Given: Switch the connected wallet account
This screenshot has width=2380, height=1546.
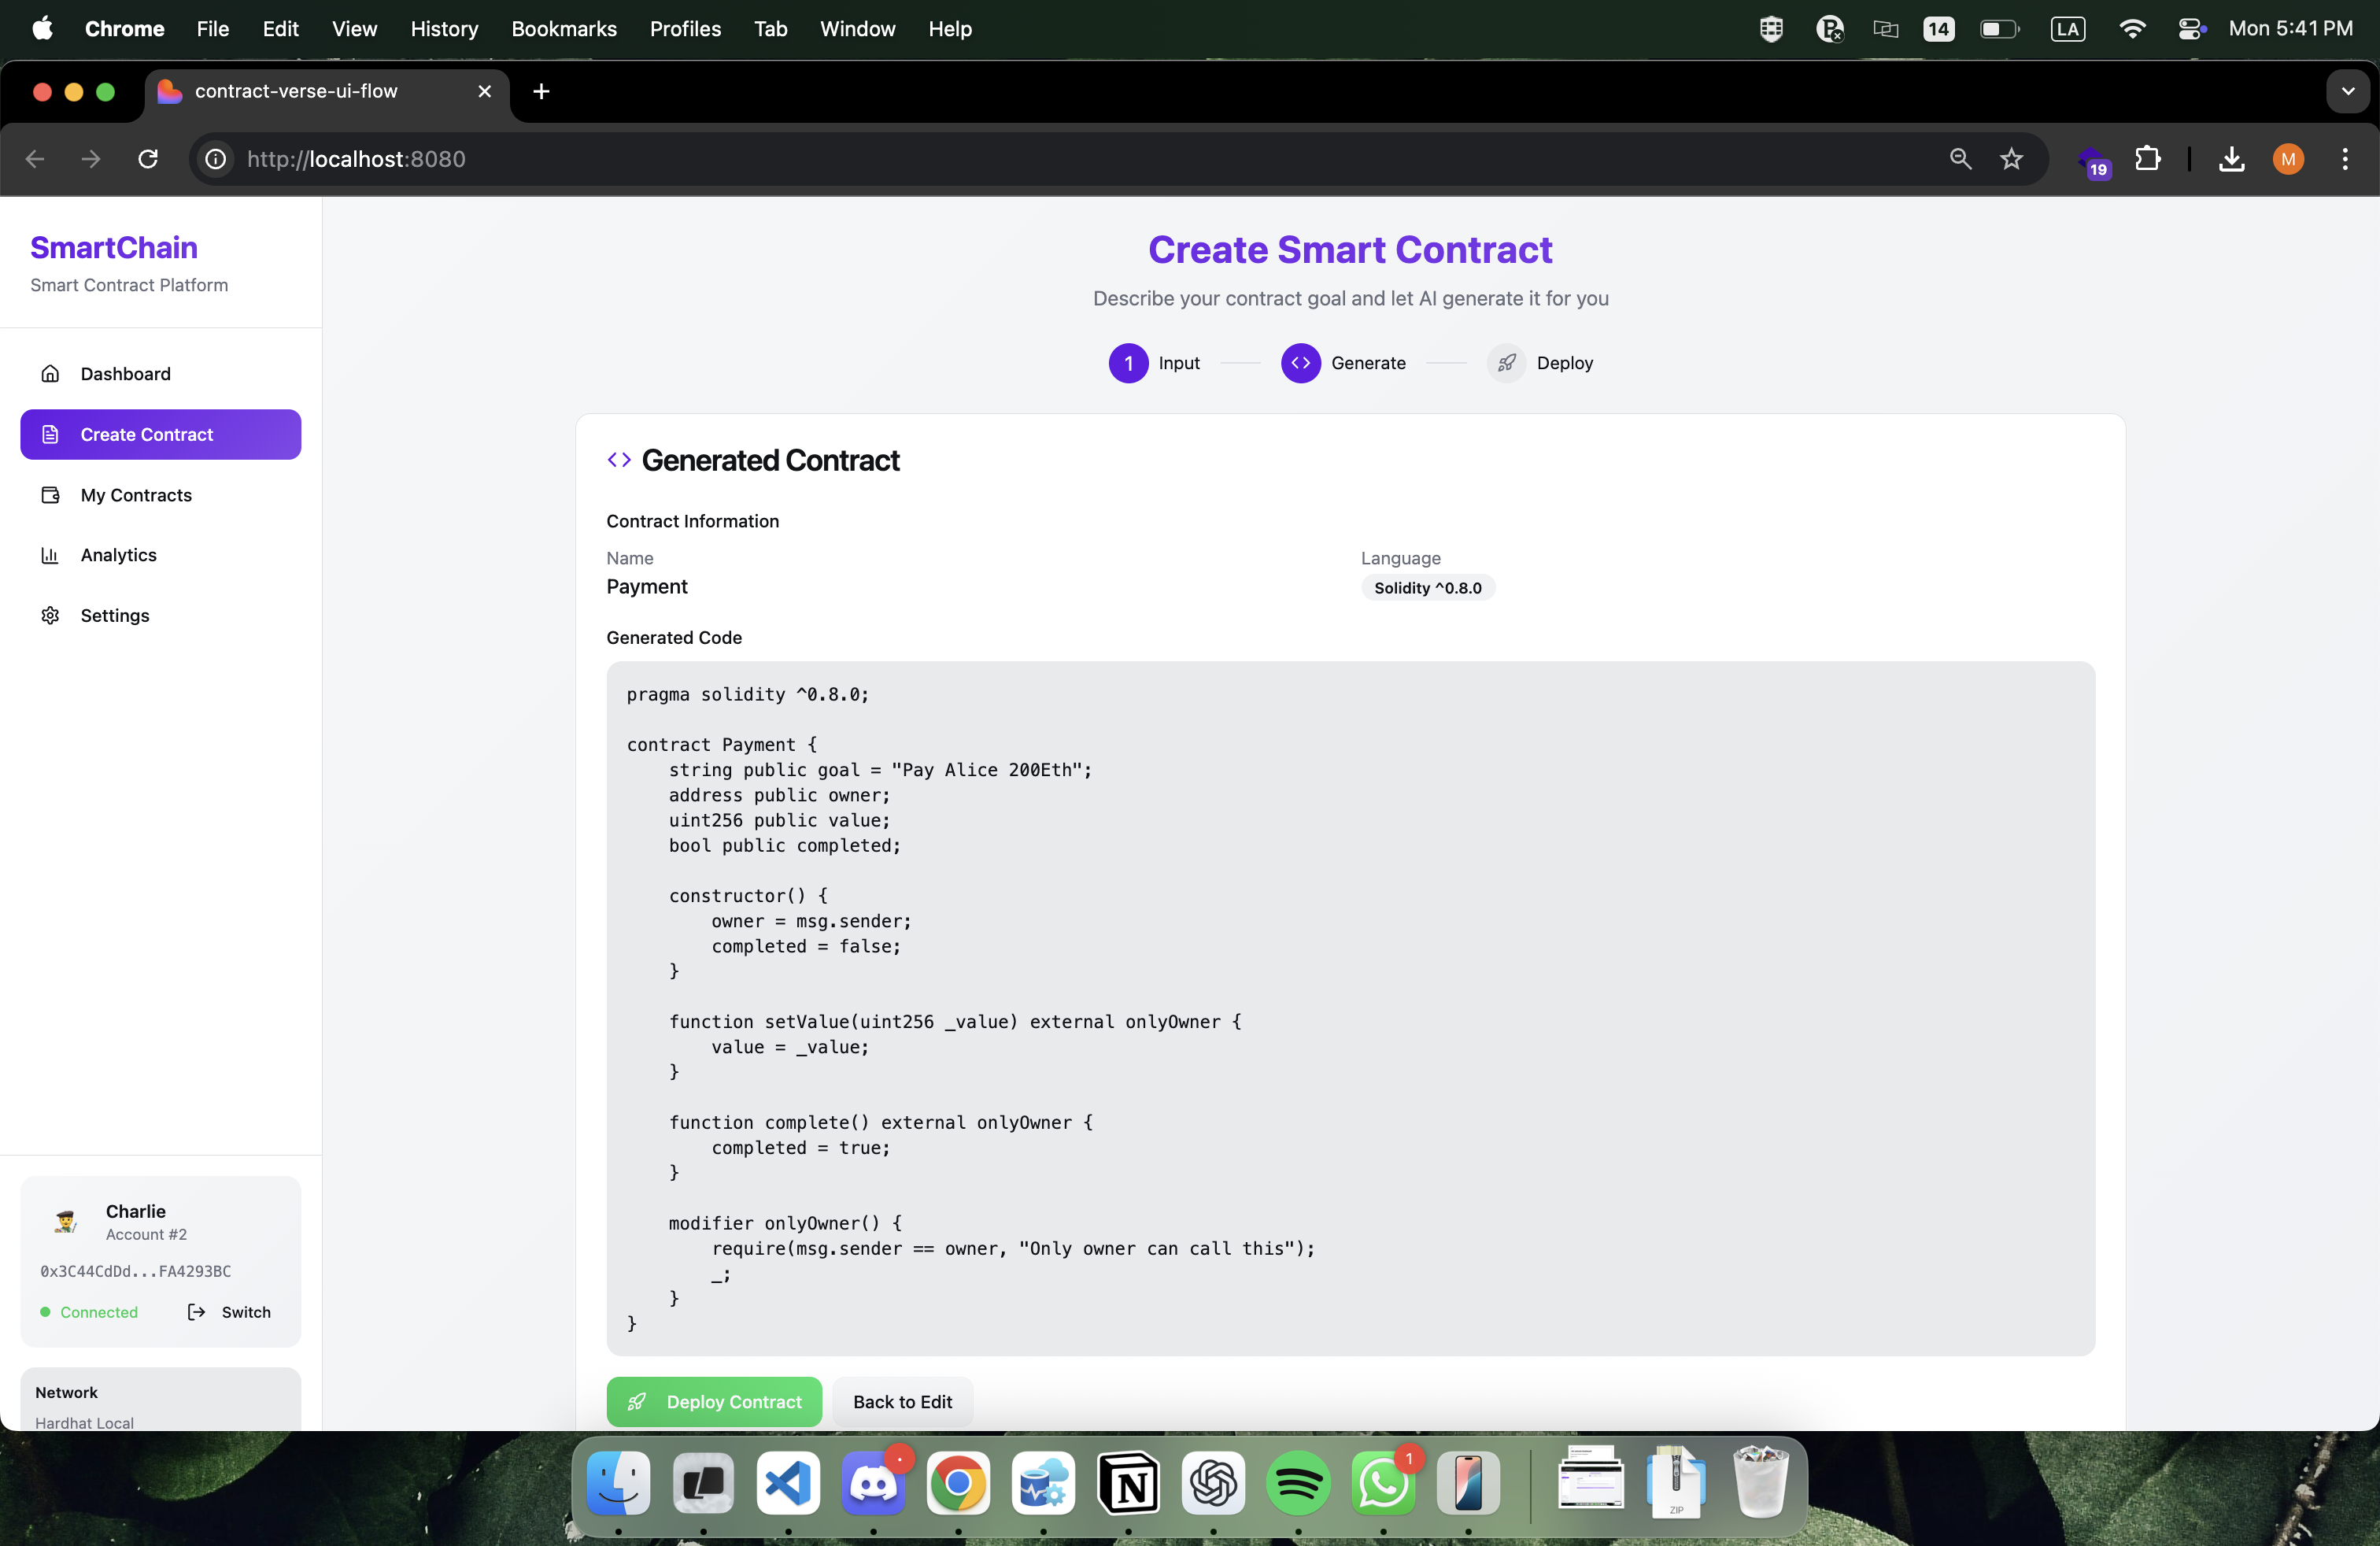Looking at the screenshot, I should coord(230,1312).
